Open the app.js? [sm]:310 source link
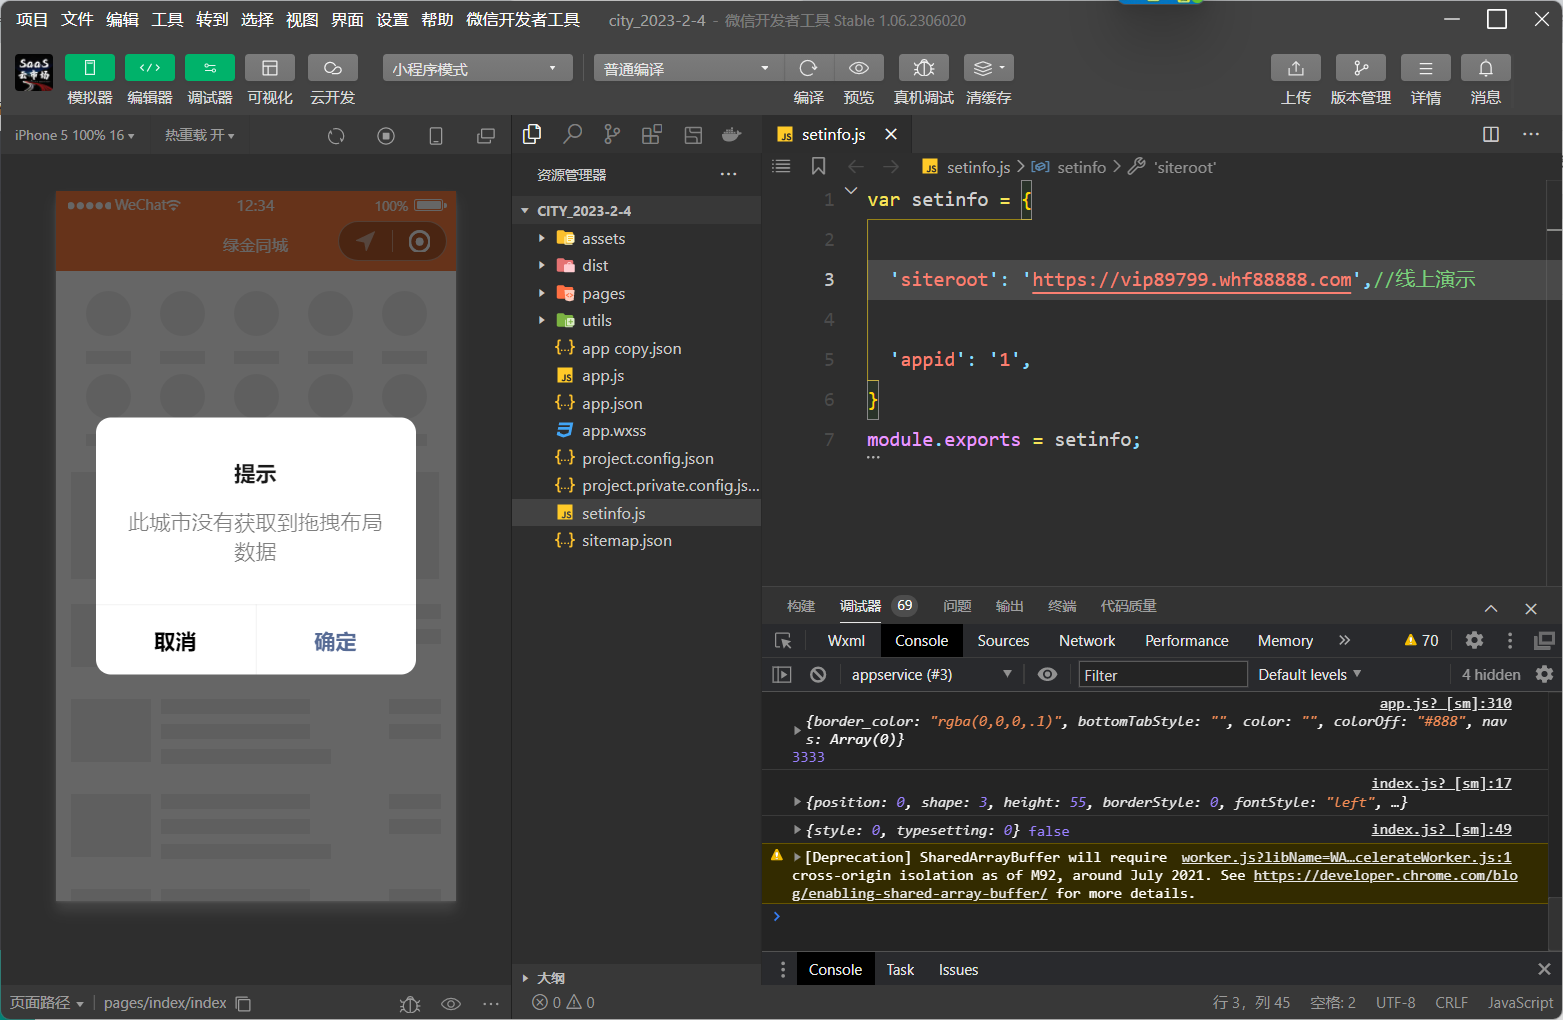This screenshot has height=1020, width=1563. click(x=1445, y=703)
